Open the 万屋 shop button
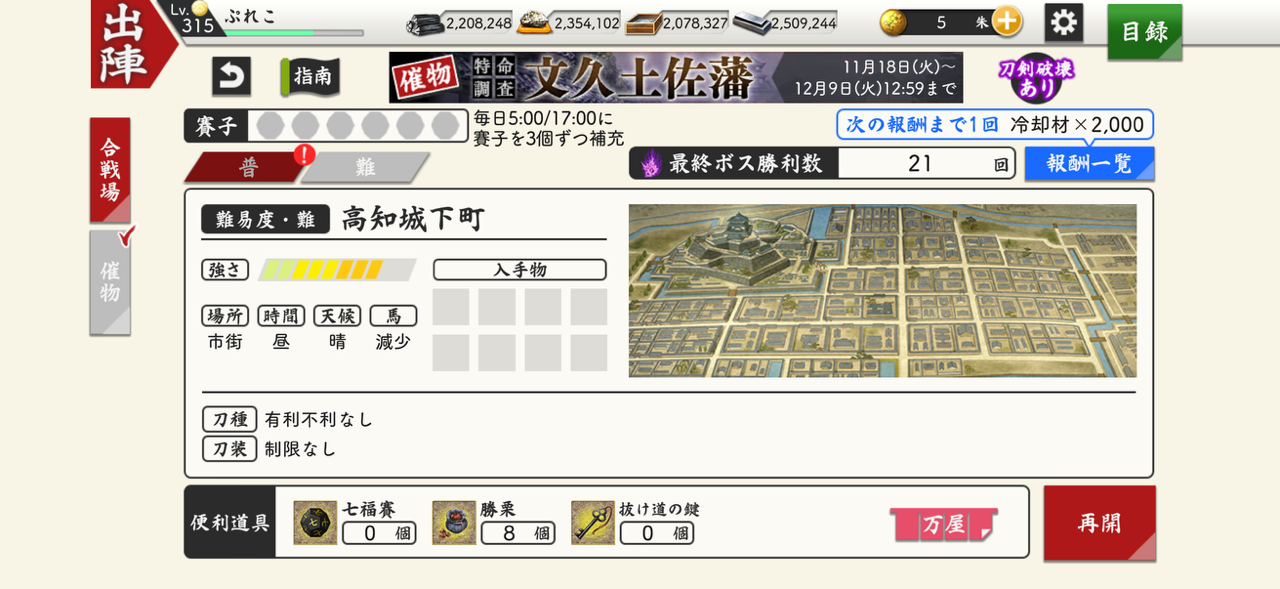This screenshot has width=1280, height=589. 944,524
